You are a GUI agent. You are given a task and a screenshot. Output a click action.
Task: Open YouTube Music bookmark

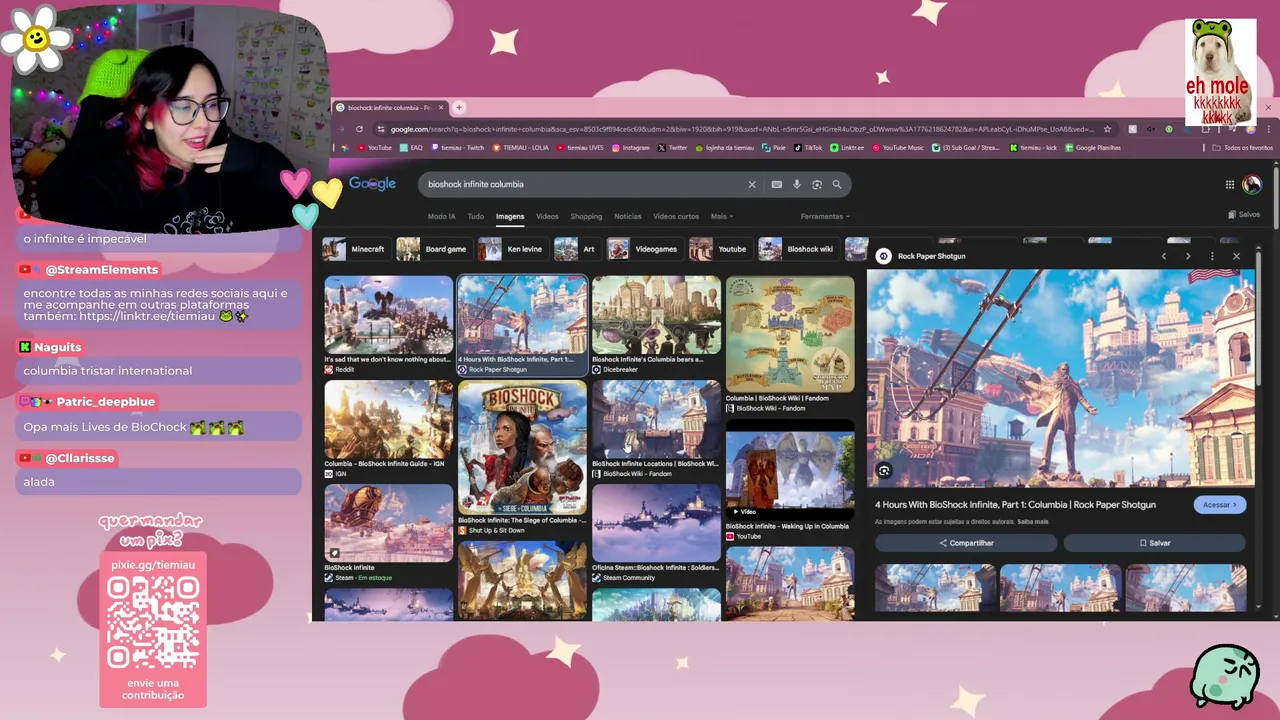click(x=898, y=148)
